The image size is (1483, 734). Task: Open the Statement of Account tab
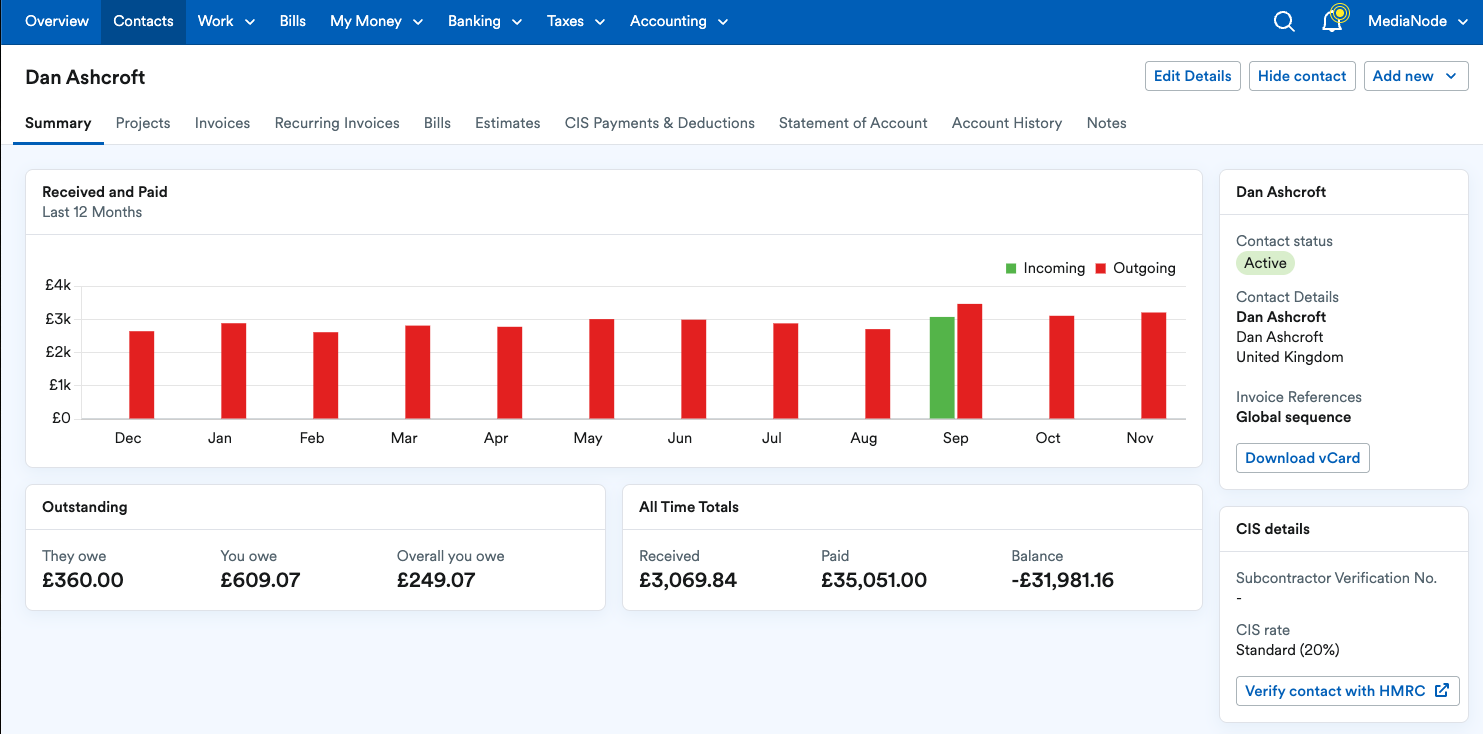853,123
